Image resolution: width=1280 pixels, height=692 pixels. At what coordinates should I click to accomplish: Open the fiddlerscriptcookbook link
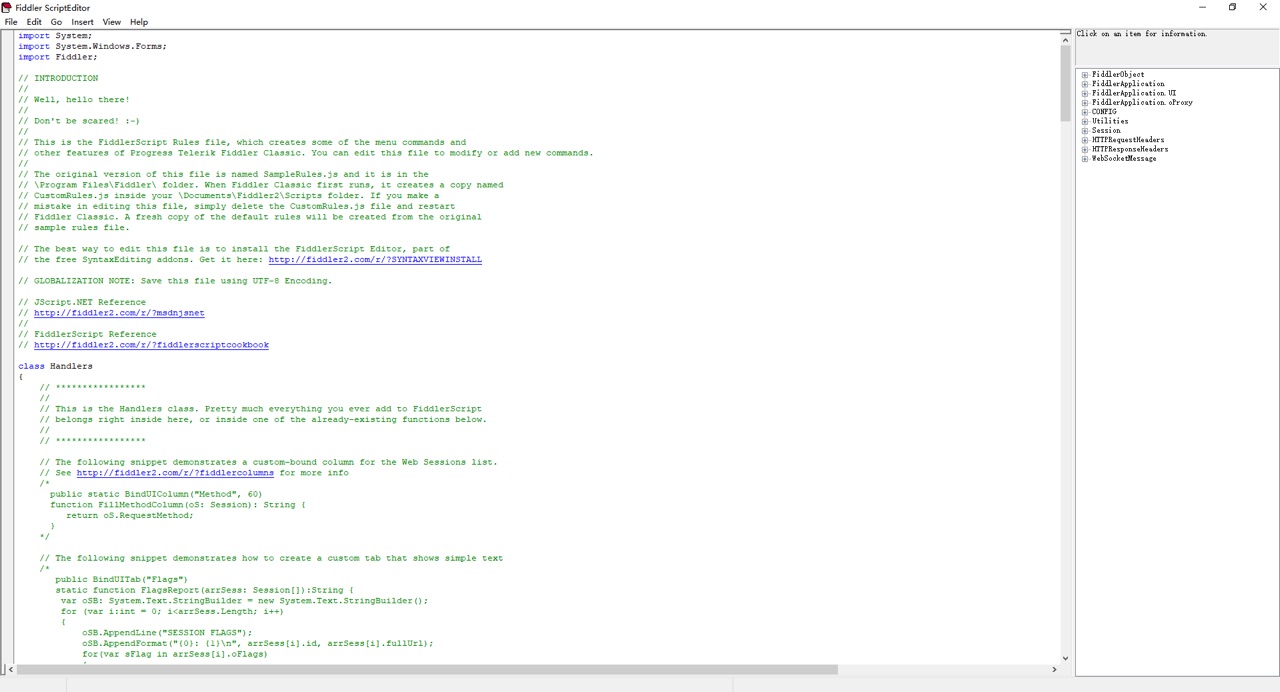[151, 345]
